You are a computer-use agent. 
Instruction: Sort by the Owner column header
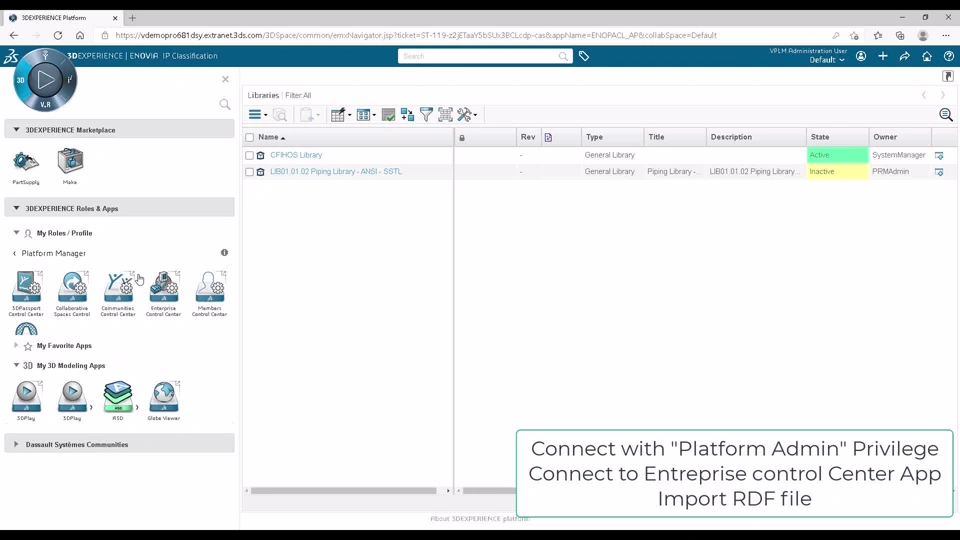[885, 137]
